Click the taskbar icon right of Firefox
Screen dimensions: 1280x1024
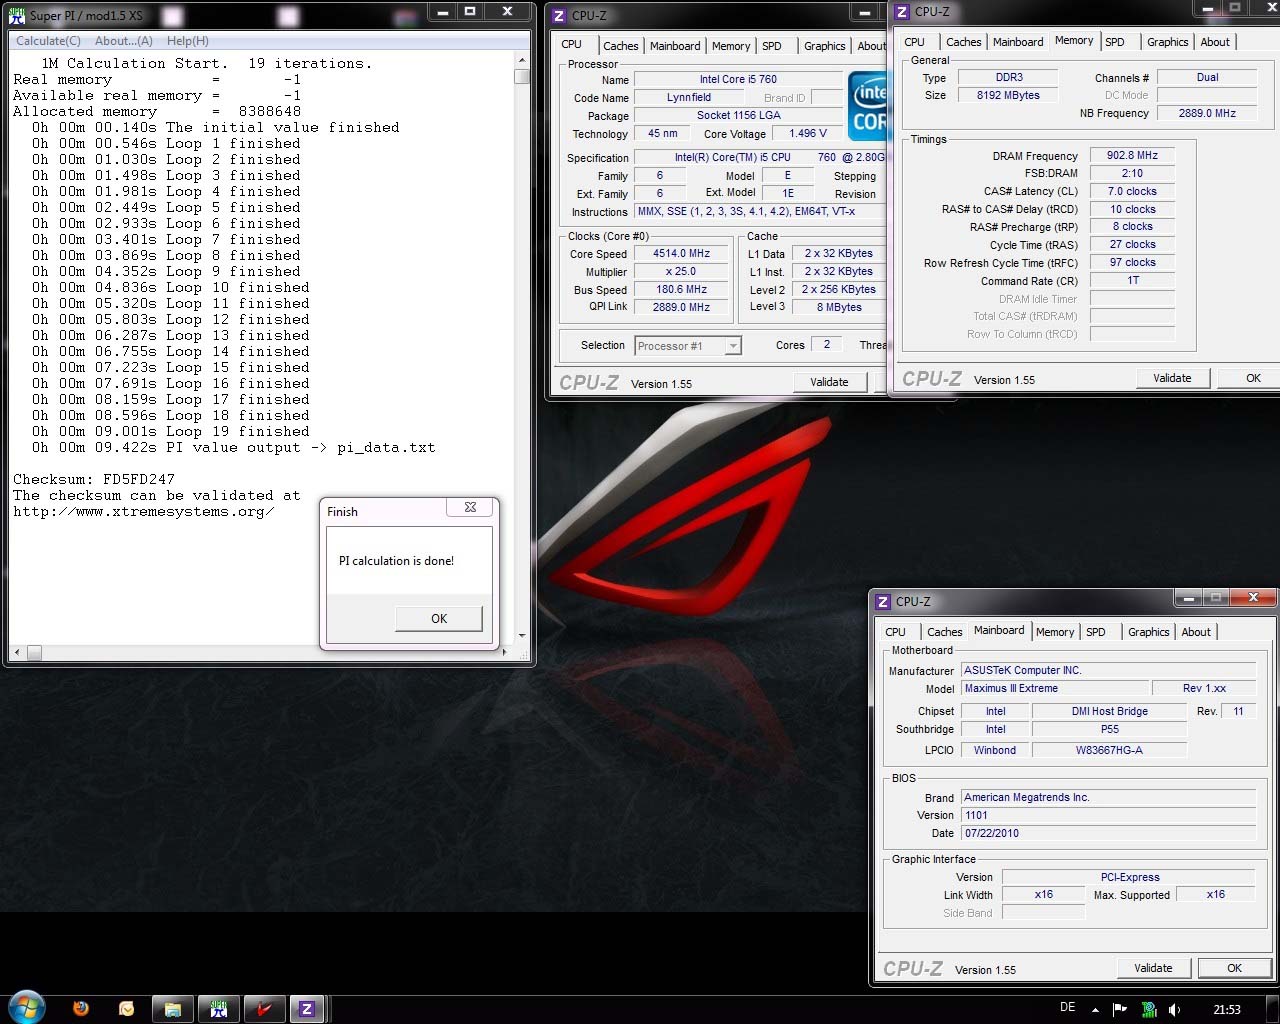[127, 1009]
